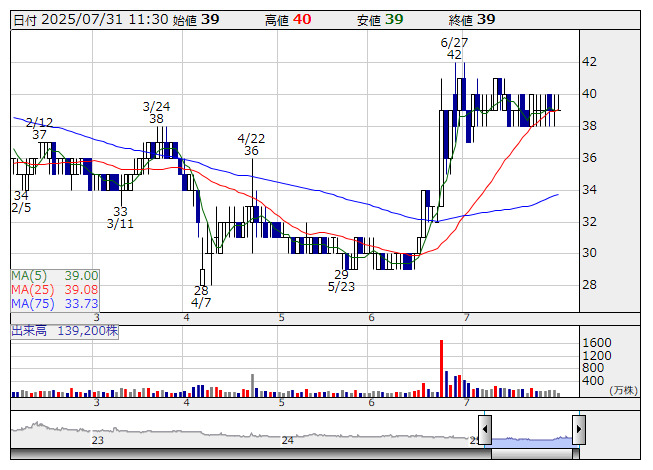Click the 2/5 low label of 34
653x470 pixels.
[x=21, y=201]
